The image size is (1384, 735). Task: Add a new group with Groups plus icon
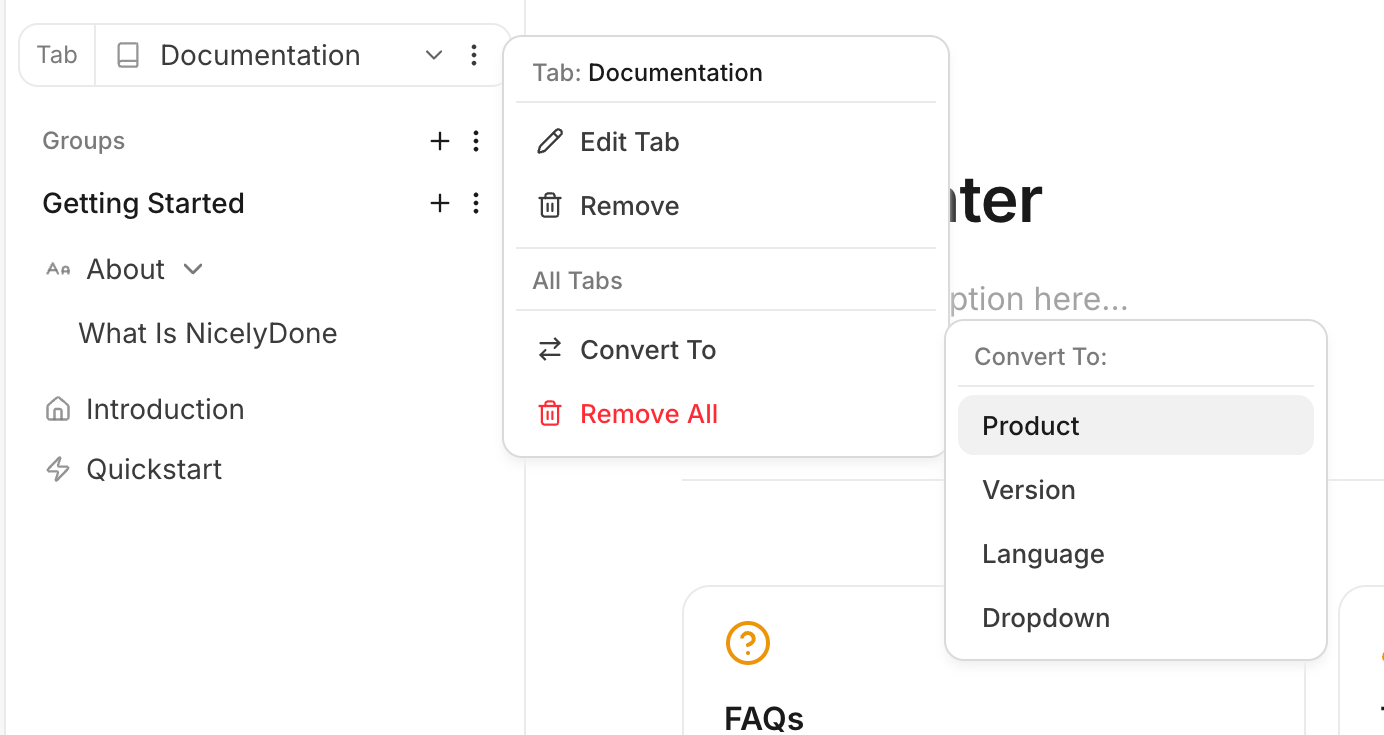coord(439,141)
